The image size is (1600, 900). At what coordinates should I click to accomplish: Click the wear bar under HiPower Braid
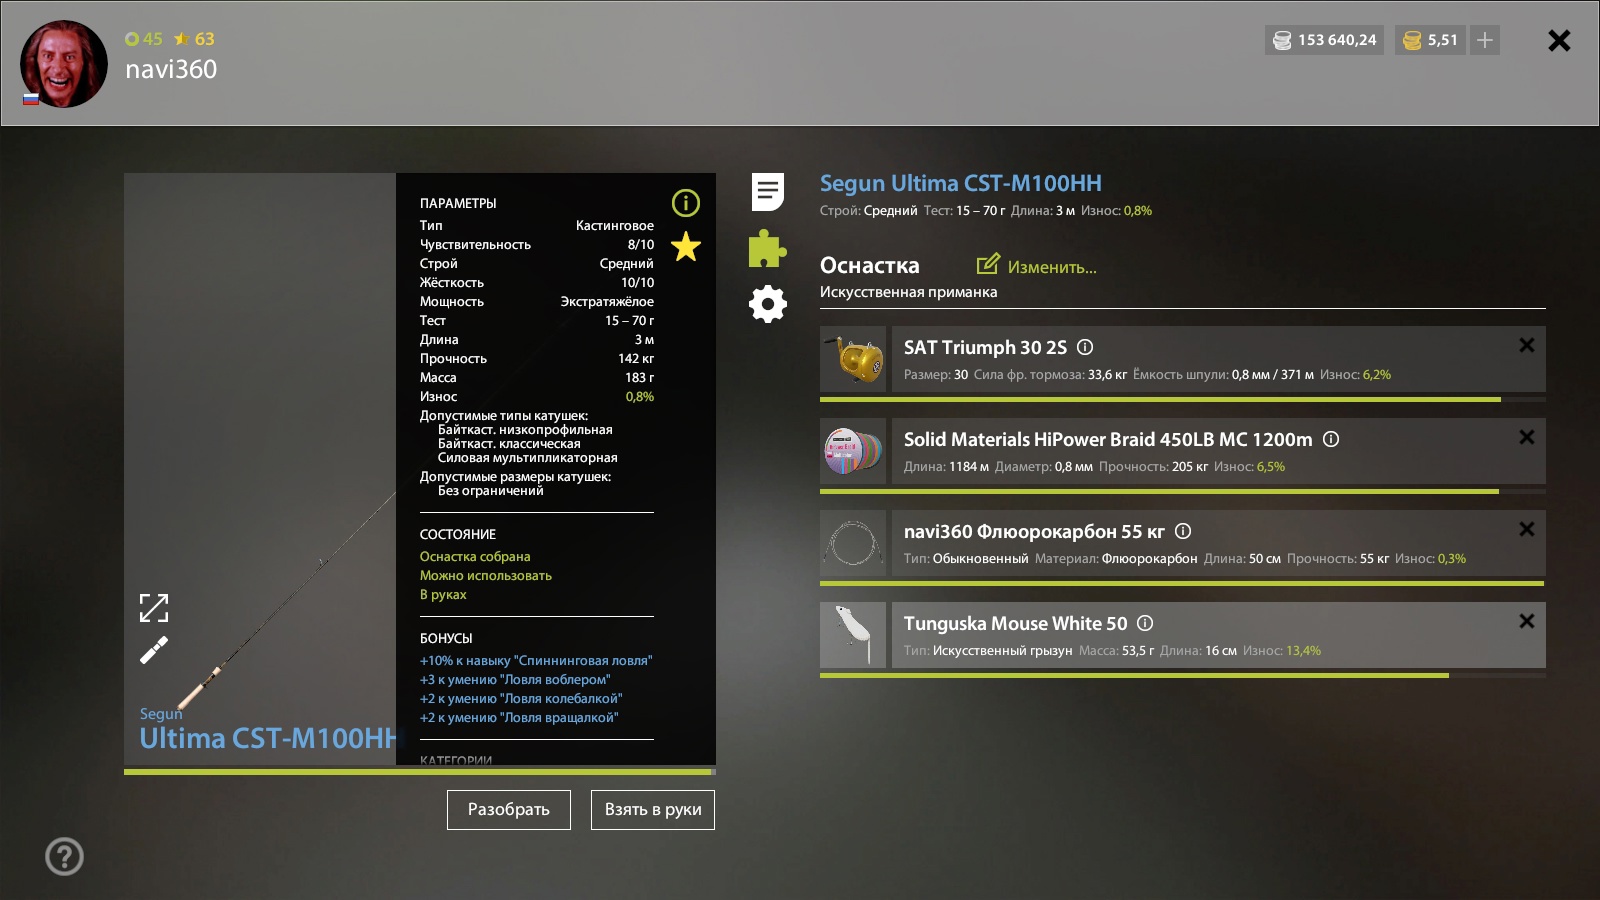pyautogui.click(x=1183, y=491)
